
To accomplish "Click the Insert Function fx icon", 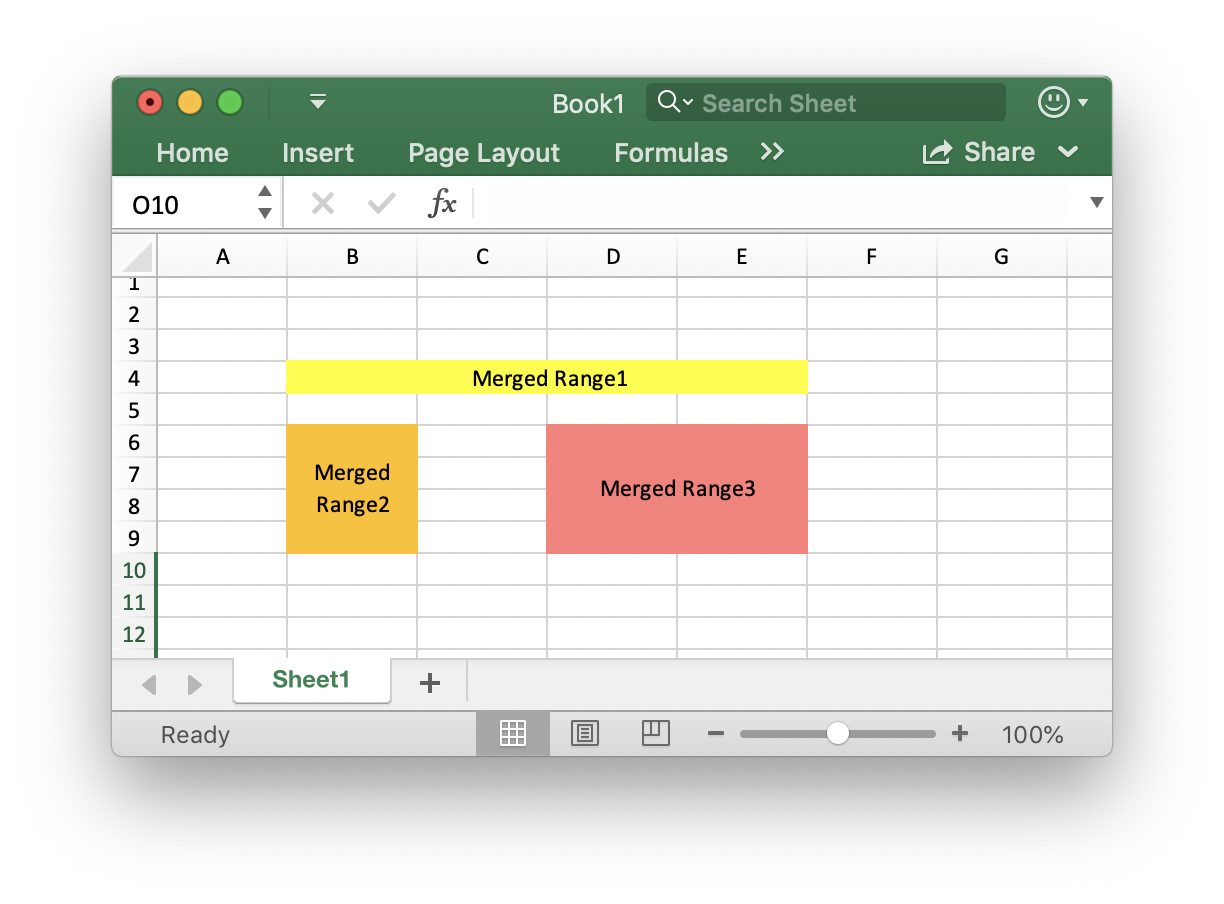I will point(443,202).
